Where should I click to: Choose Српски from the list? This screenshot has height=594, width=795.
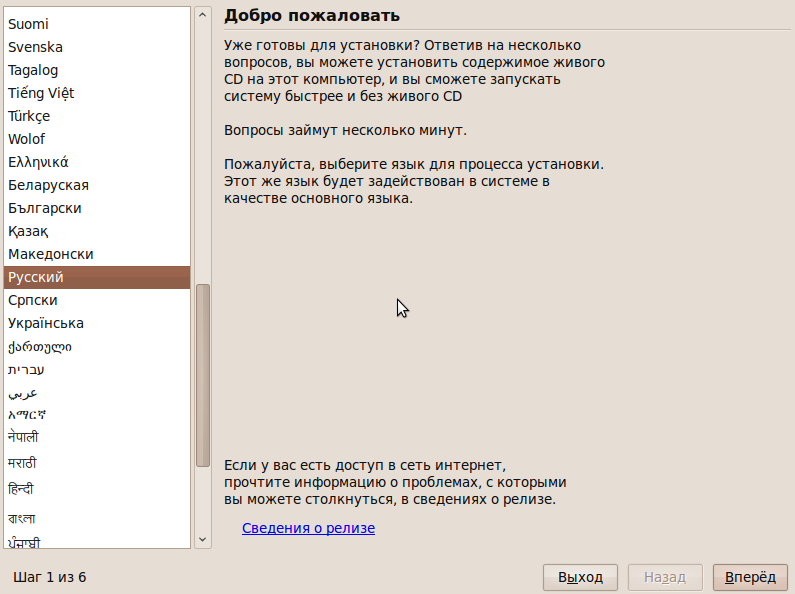(97, 300)
